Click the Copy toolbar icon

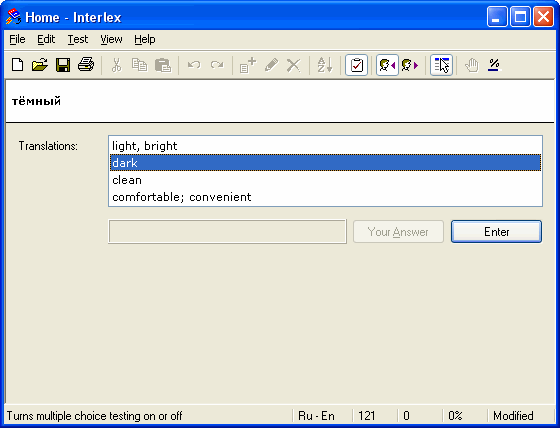pos(139,65)
